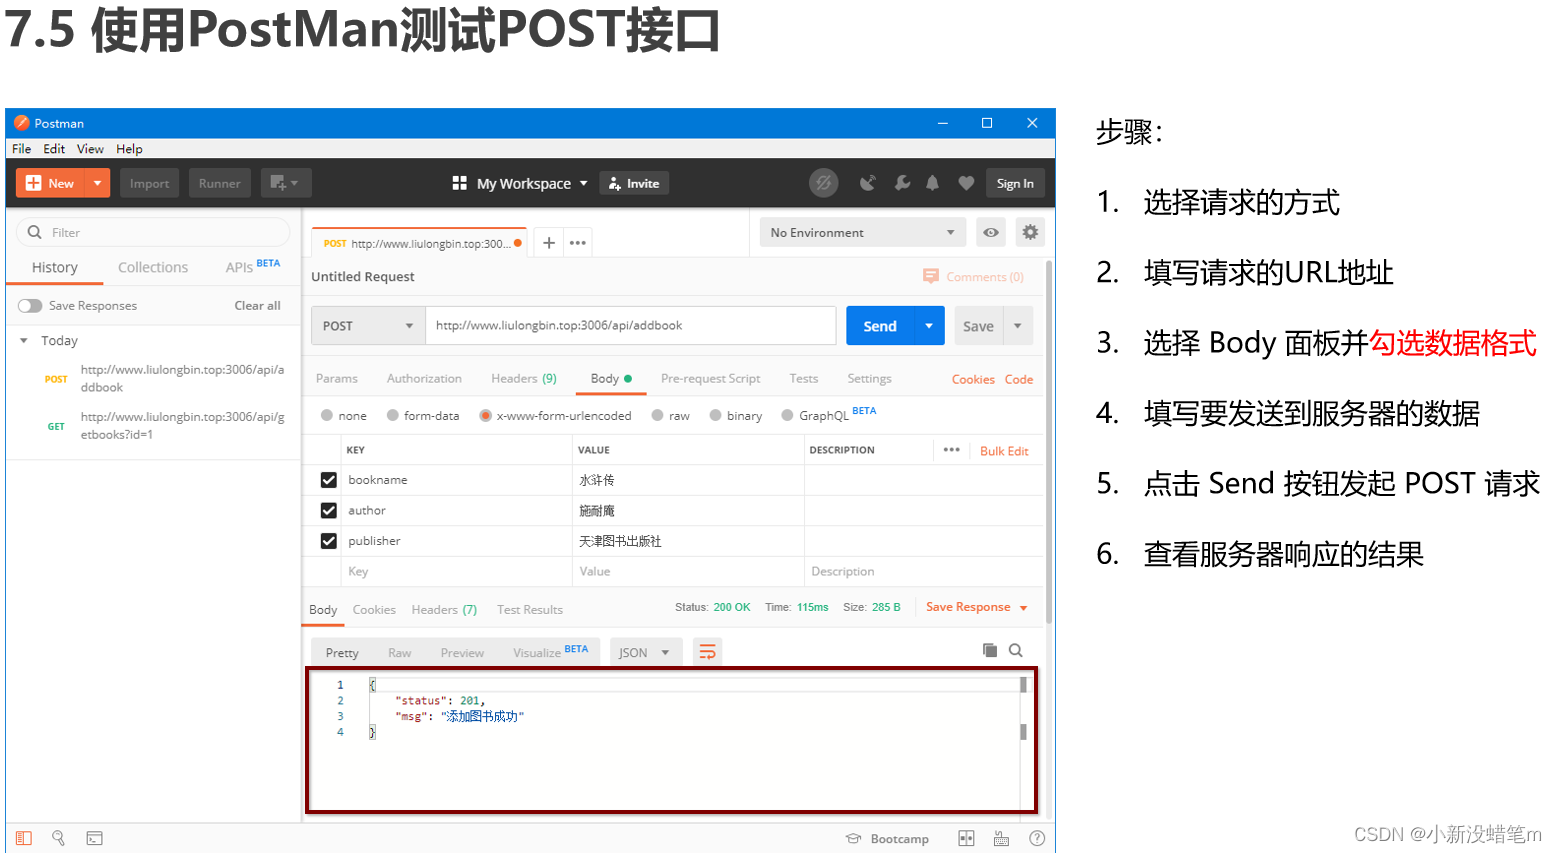Viewport: 1557px width, 853px height.
Task: Switch to the Params request tab
Action: tap(337, 378)
